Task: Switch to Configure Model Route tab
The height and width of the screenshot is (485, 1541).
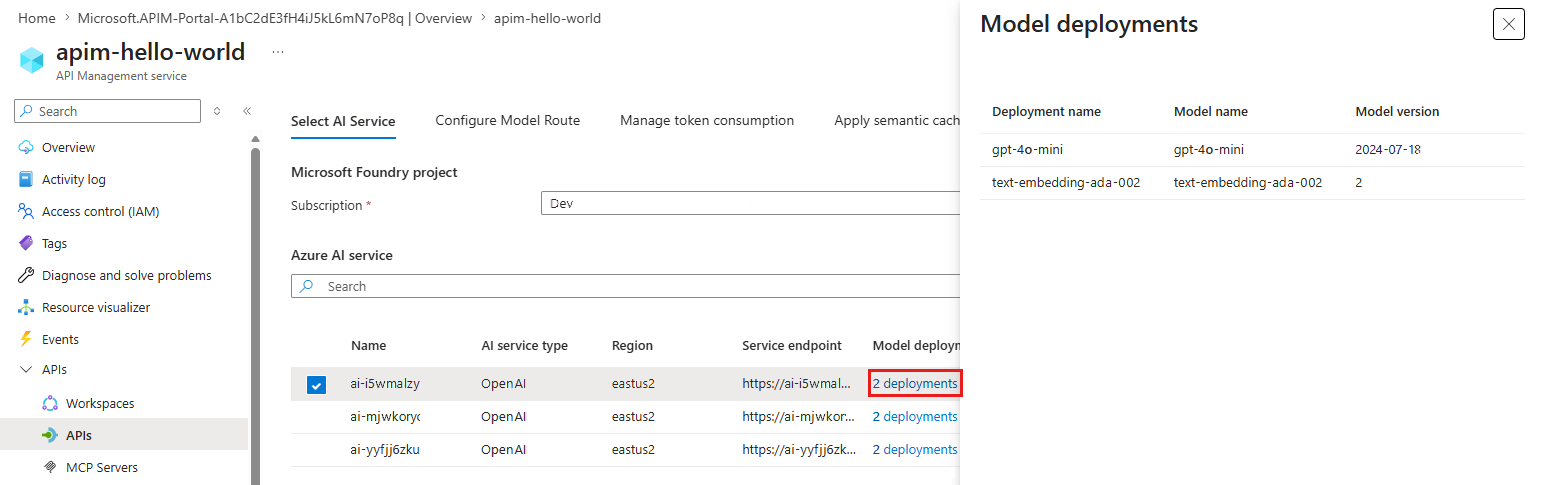Action: [x=507, y=121]
